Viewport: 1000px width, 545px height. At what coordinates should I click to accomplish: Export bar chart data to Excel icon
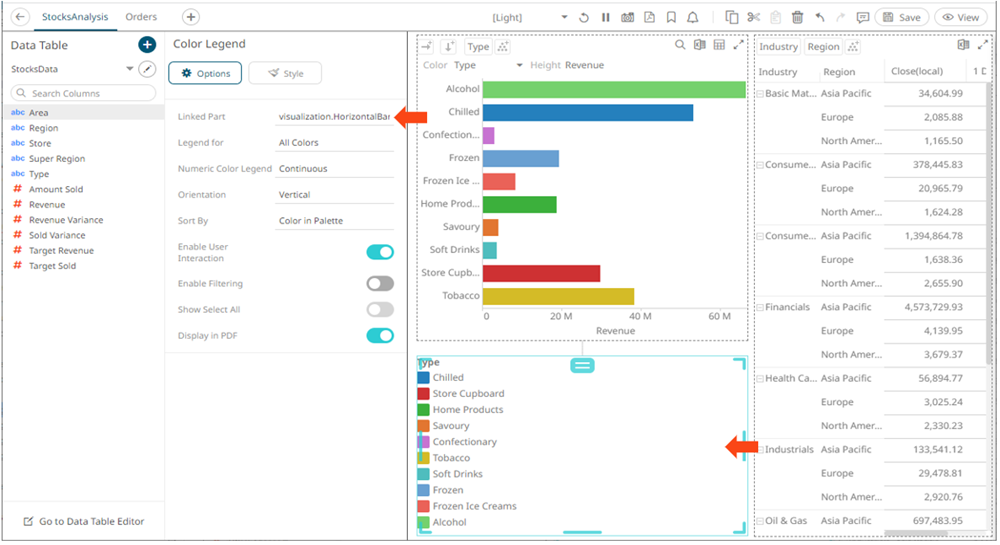[x=700, y=45]
